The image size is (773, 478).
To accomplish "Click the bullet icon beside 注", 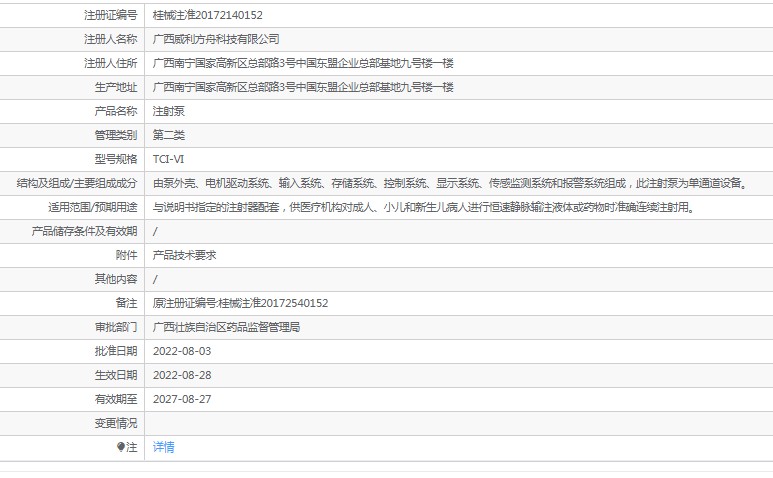I will pyautogui.click(x=121, y=447).
